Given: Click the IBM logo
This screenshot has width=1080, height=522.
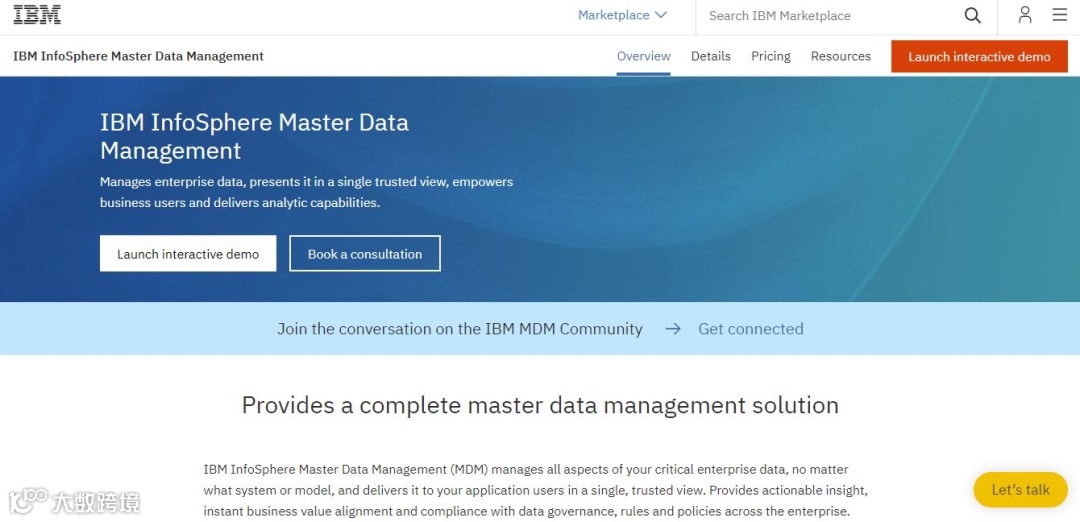Looking at the screenshot, I should coord(37,14).
